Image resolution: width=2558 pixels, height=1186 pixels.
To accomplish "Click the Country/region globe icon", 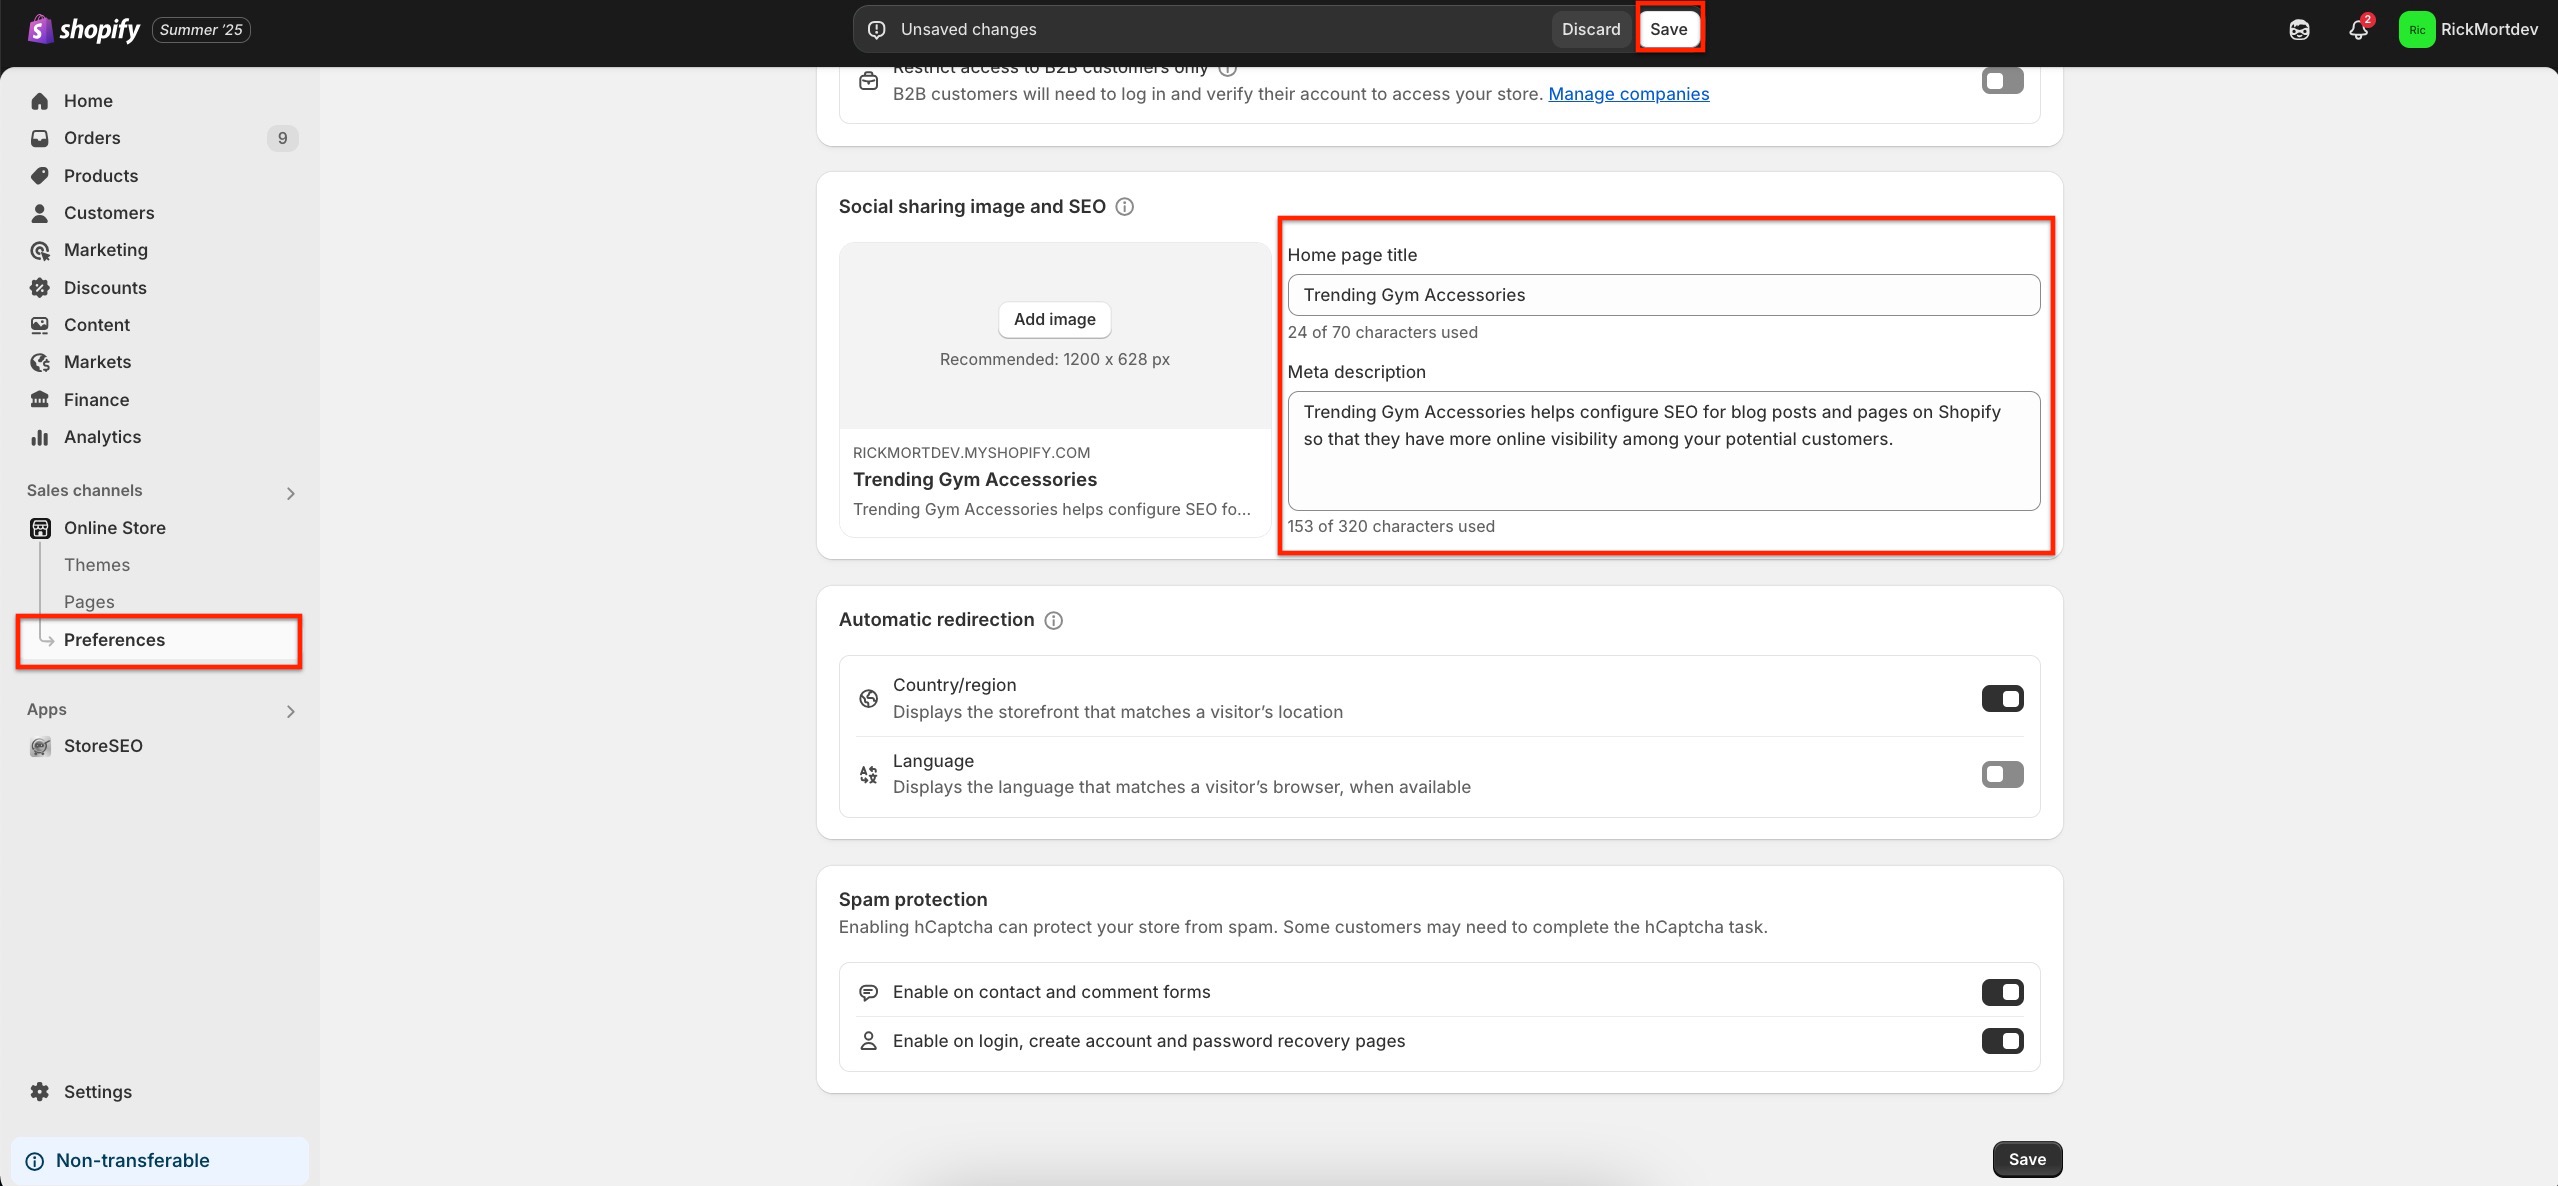I will (869, 698).
